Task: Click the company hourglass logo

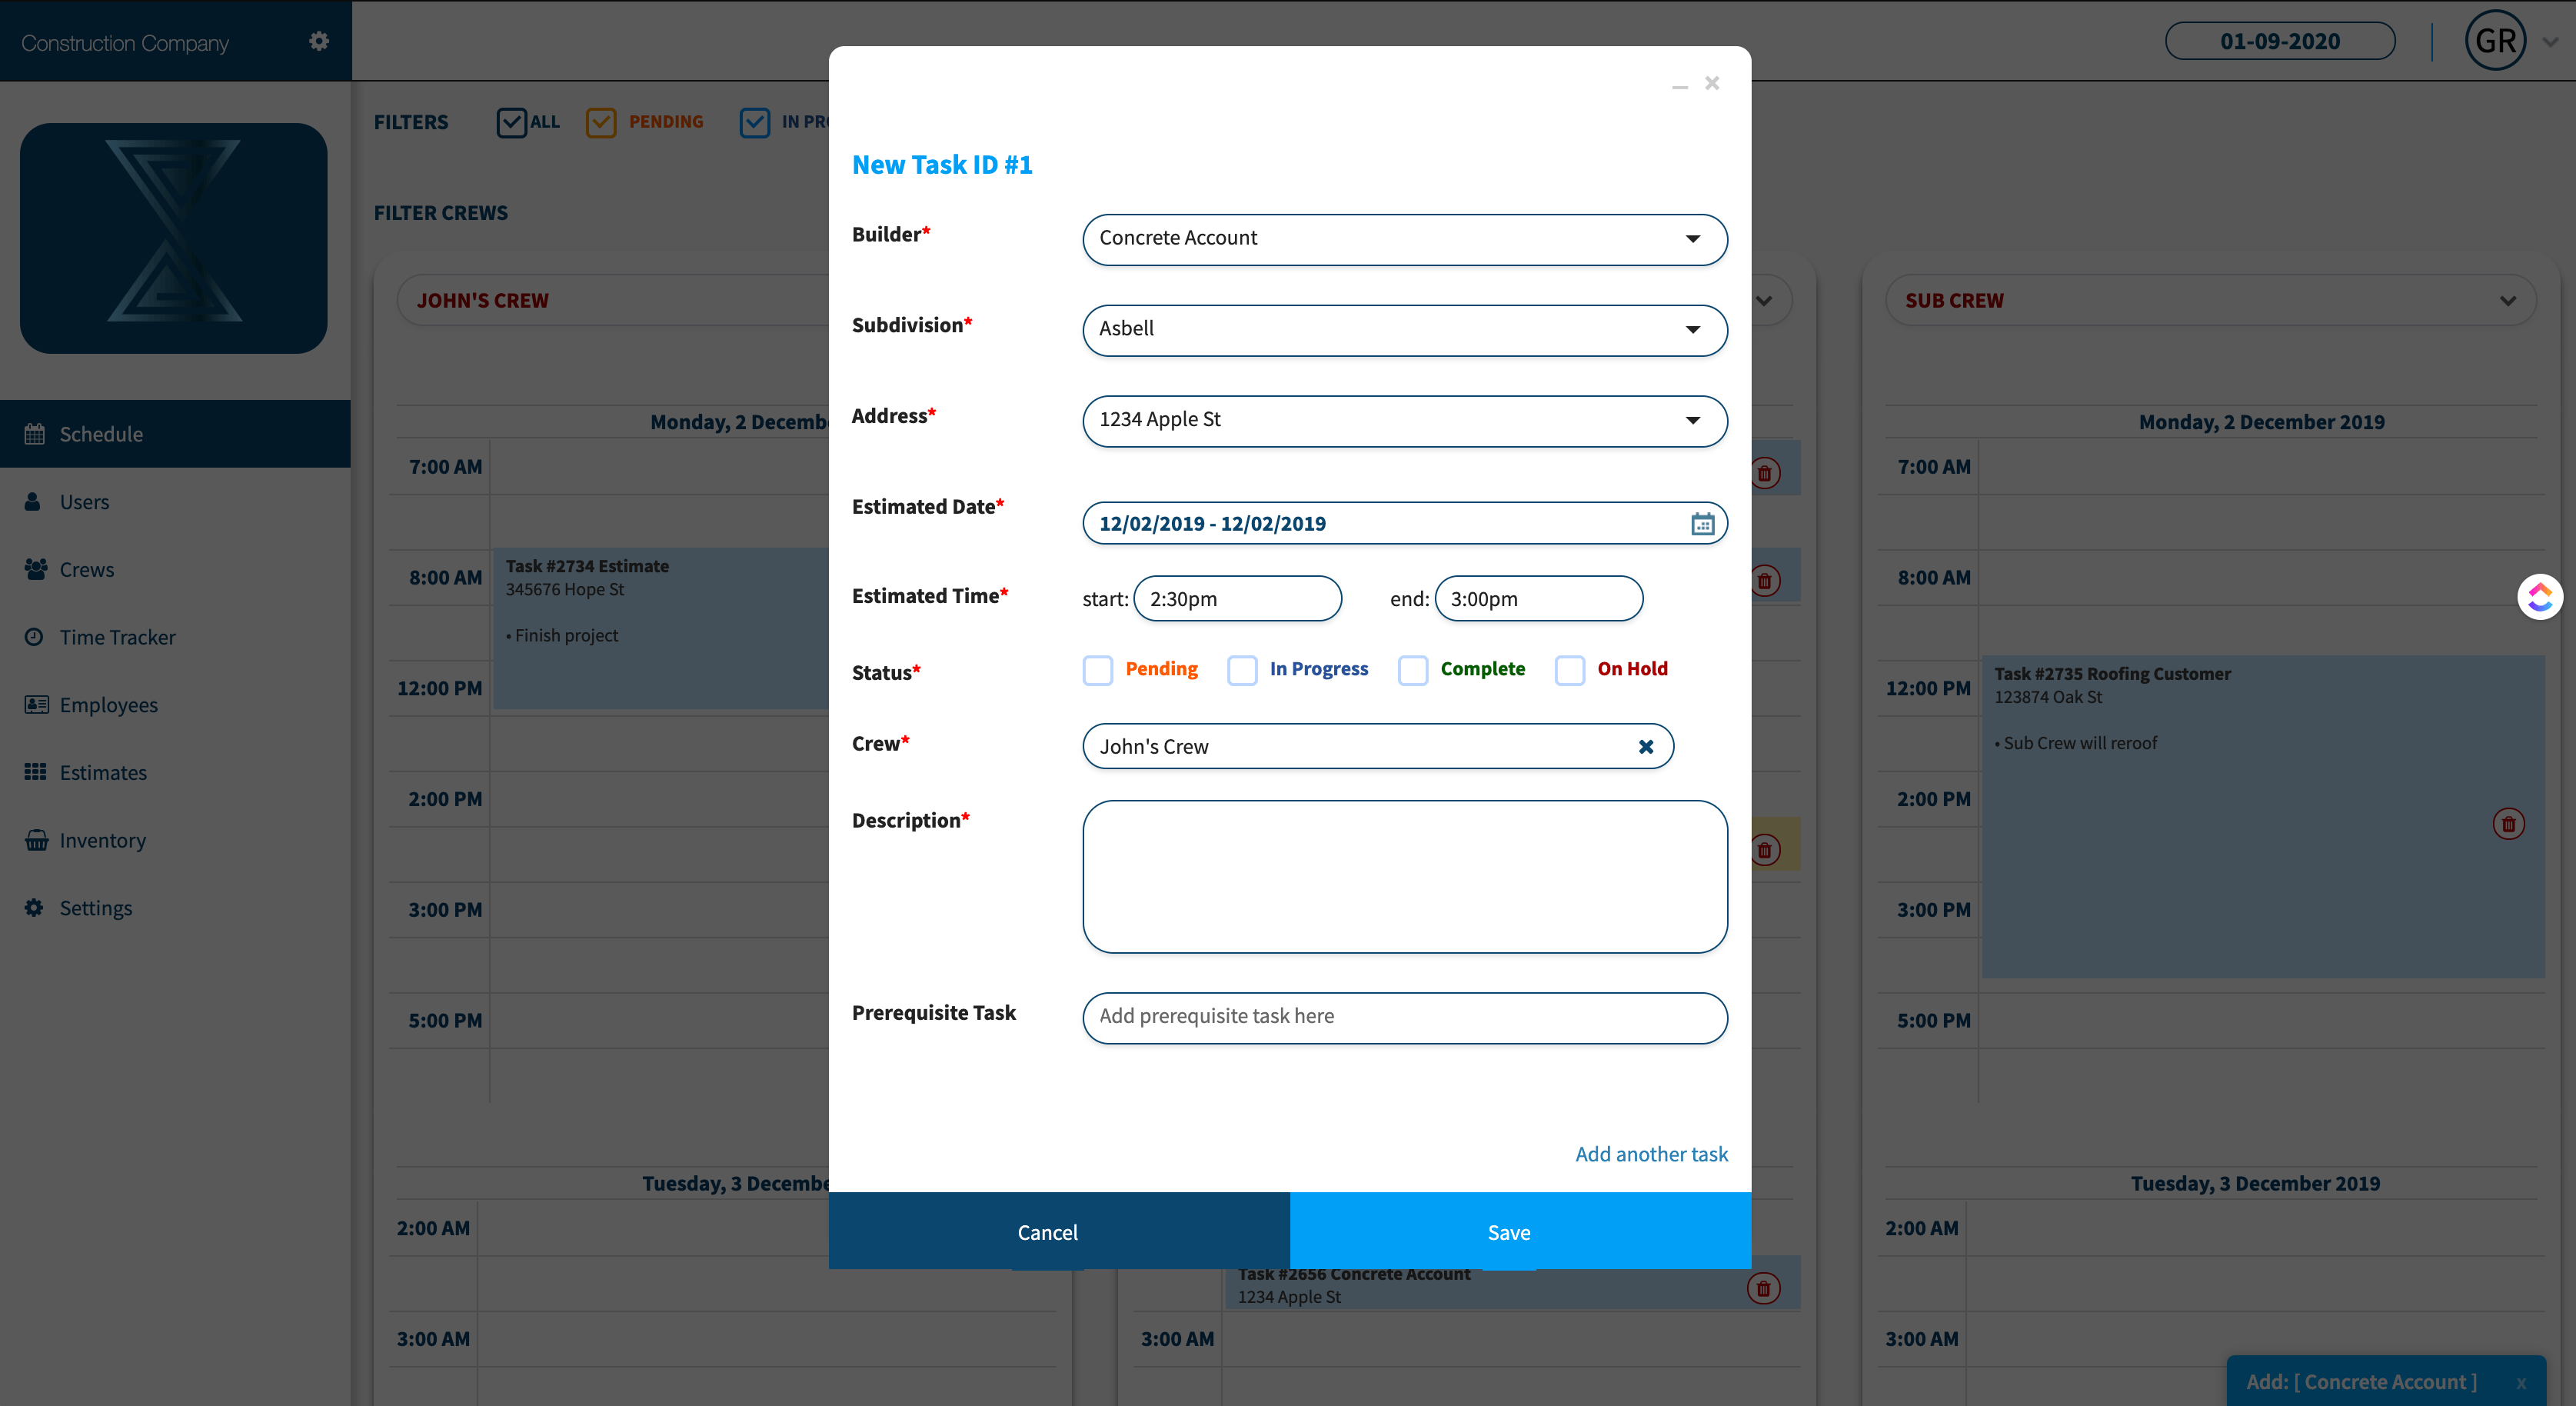Action: (174, 238)
